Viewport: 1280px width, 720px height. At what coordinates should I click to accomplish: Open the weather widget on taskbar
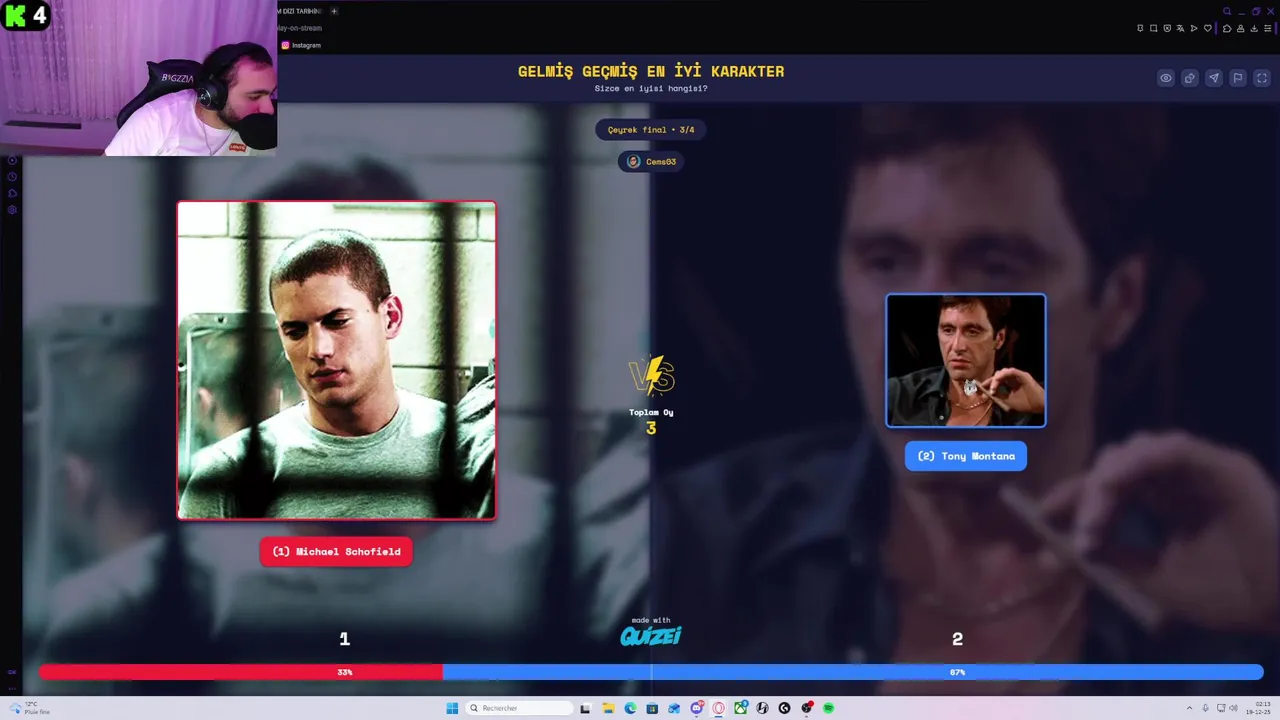(30, 708)
